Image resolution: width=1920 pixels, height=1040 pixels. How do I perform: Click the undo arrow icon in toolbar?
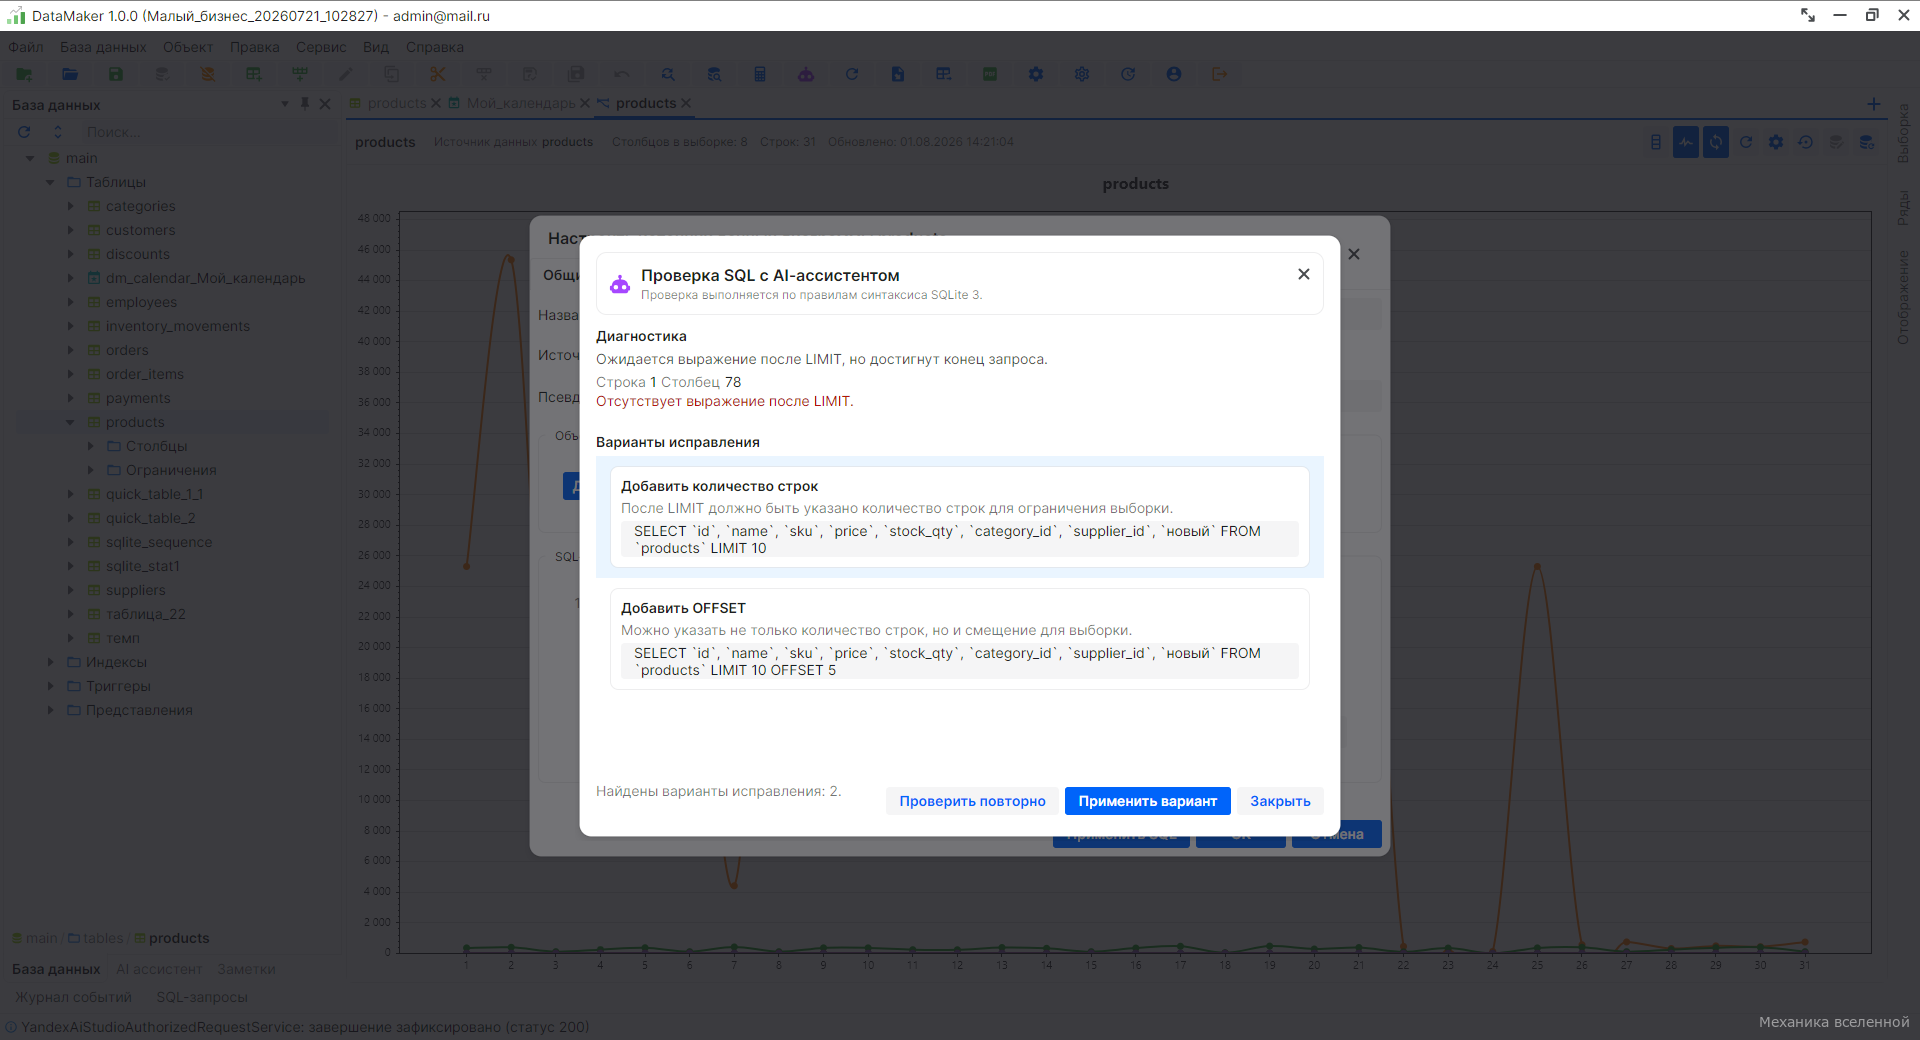(x=622, y=74)
